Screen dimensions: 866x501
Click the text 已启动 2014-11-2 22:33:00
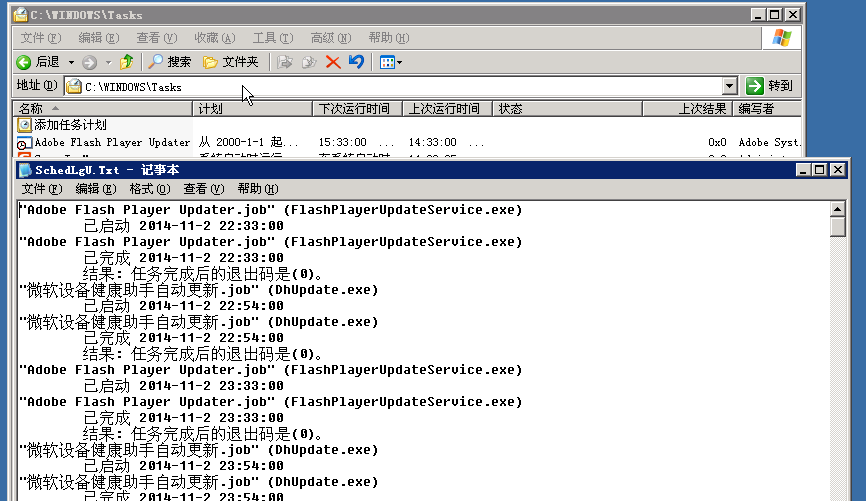point(183,226)
